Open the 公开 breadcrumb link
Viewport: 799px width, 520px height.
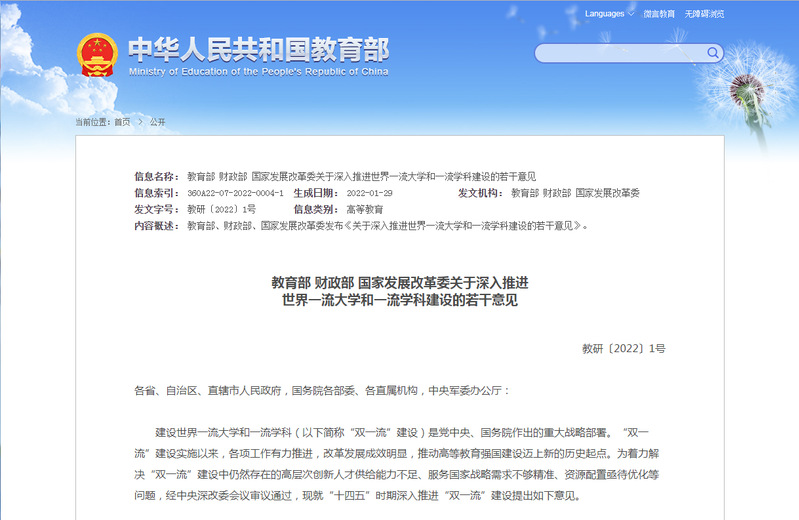(158, 122)
